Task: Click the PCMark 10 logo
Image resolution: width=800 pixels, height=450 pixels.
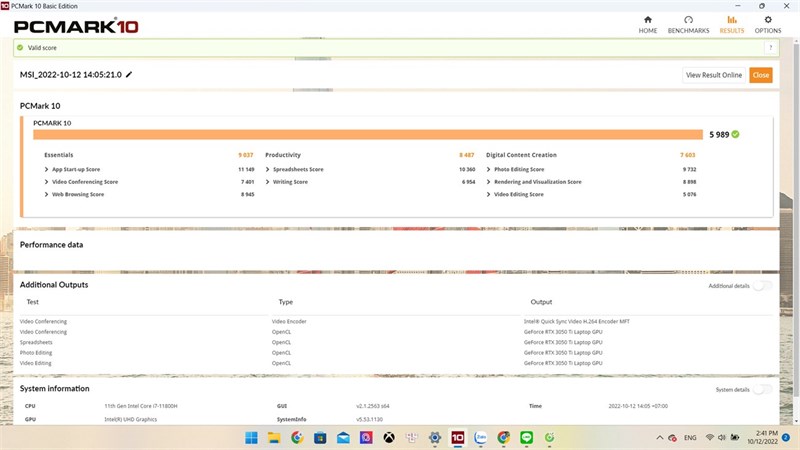Action: point(76,27)
